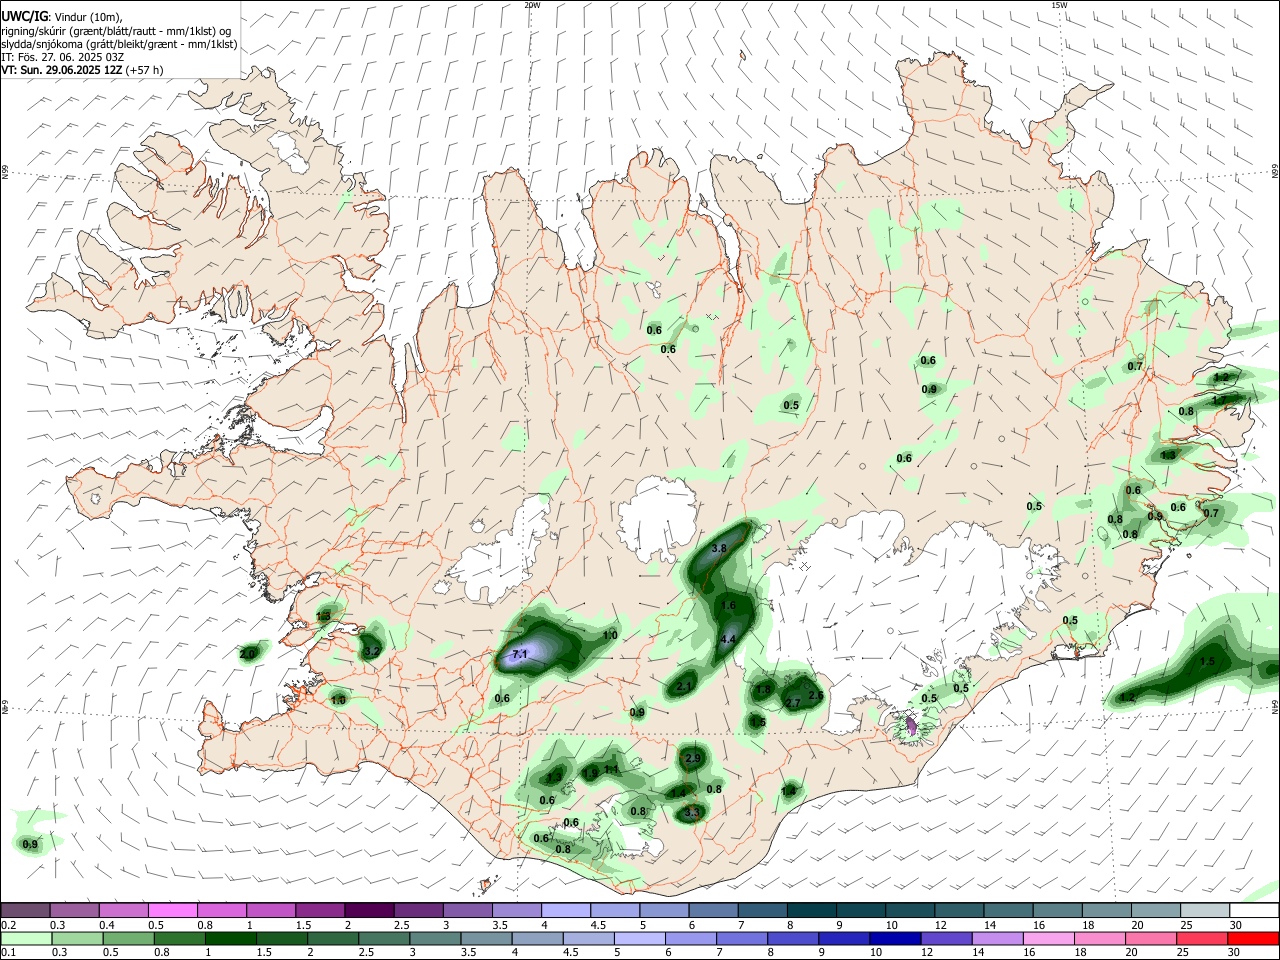Image resolution: width=1280 pixels, height=960 pixels.
Task: Click the 0.9 value in the sea far southwest
Action: click(30, 844)
